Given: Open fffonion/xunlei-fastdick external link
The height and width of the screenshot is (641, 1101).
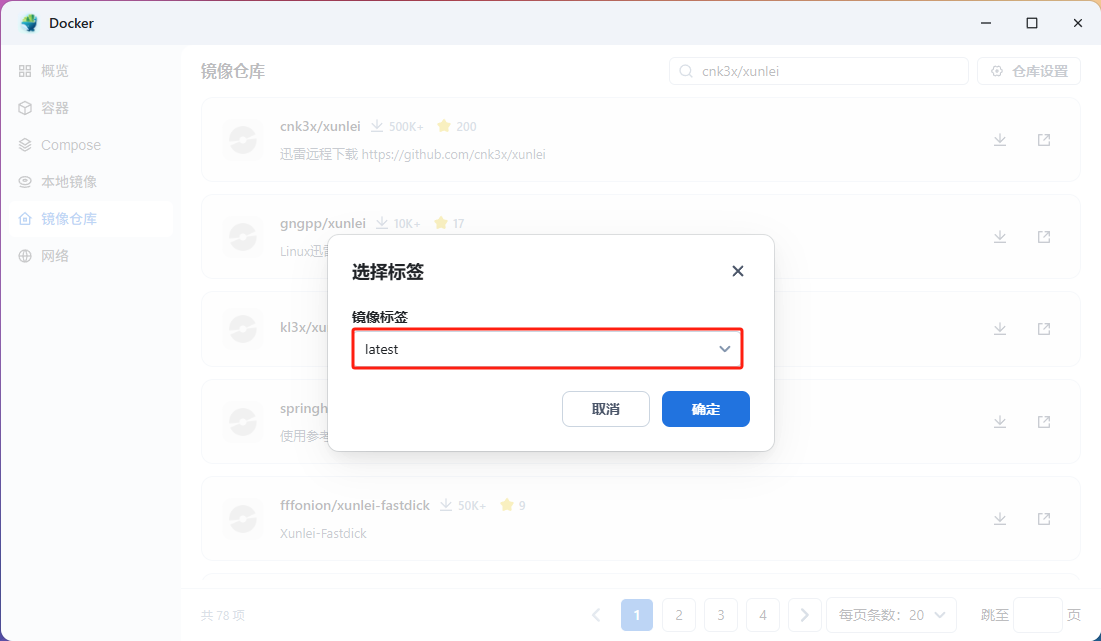Looking at the screenshot, I should tap(1044, 519).
